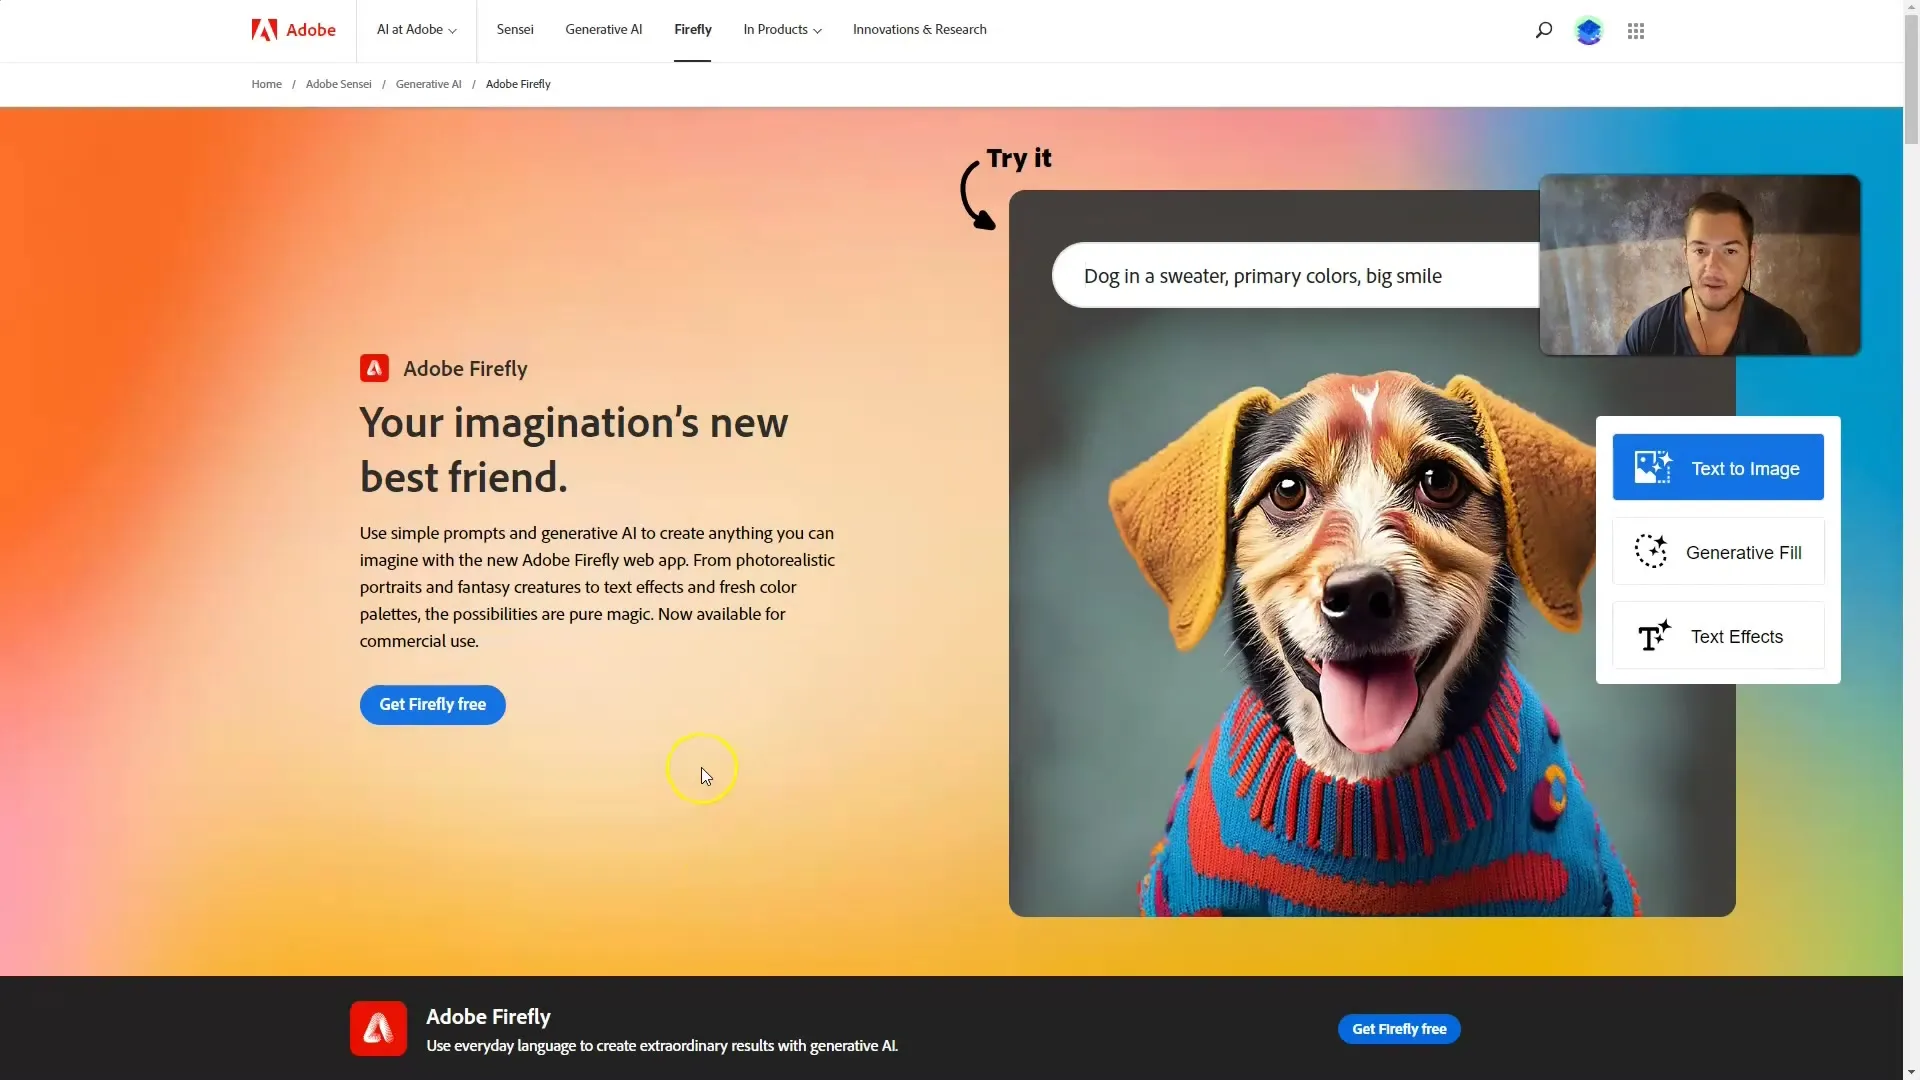The height and width of the screenshot is (1080, 1920).
Task: Click the scrollbar up arrow
Action: click(1911, 8)
